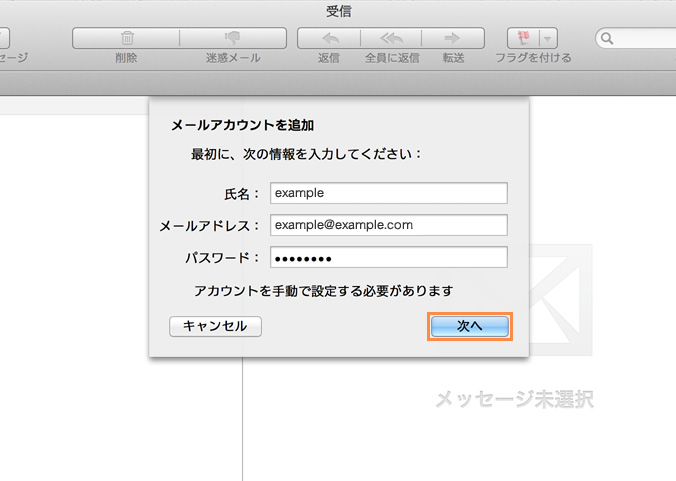Click the キャンセル button
The height and width of the screenshot is (481, 676).
click(x=215, y=326)
